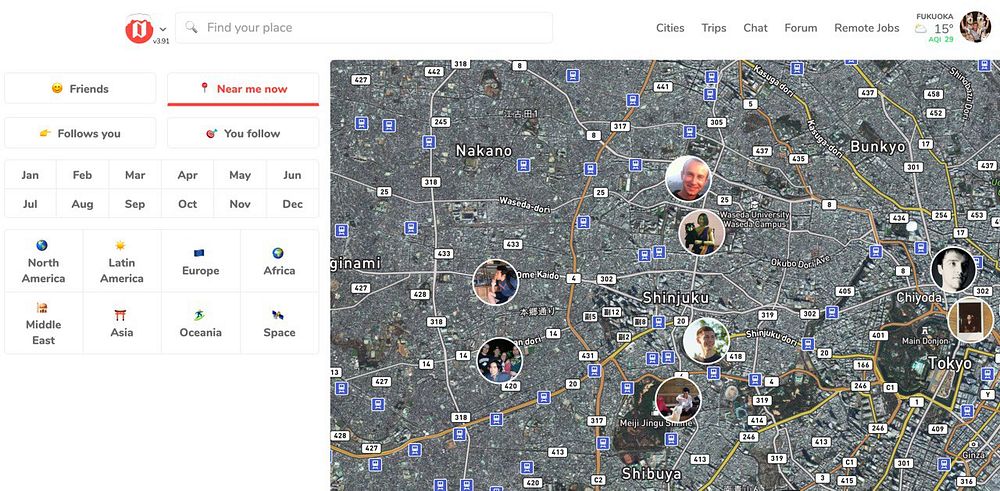1000x491 pixels.
Task: Open the user profile avatar in header
Action: 975,27
